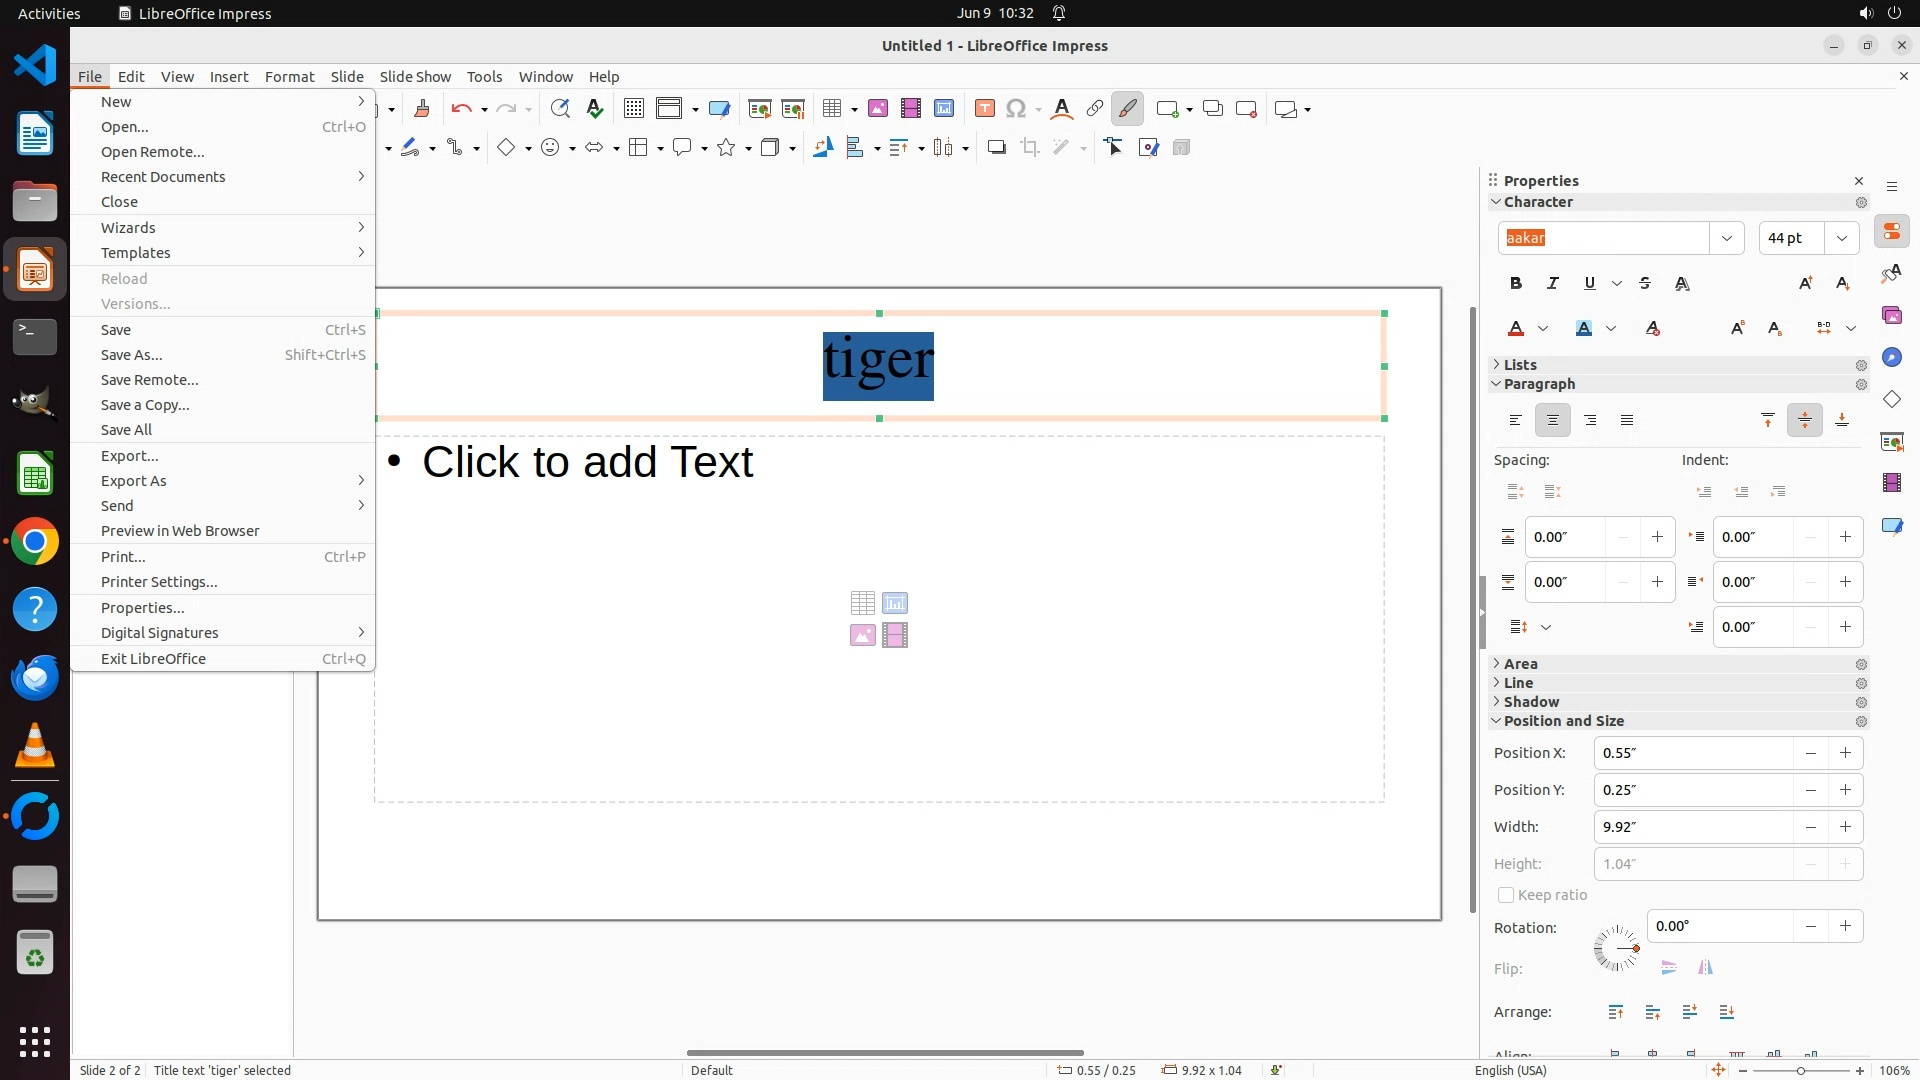Click the Bold formatting icon
This screenshot has height=1080, width=1920.
click(1516, 284)
